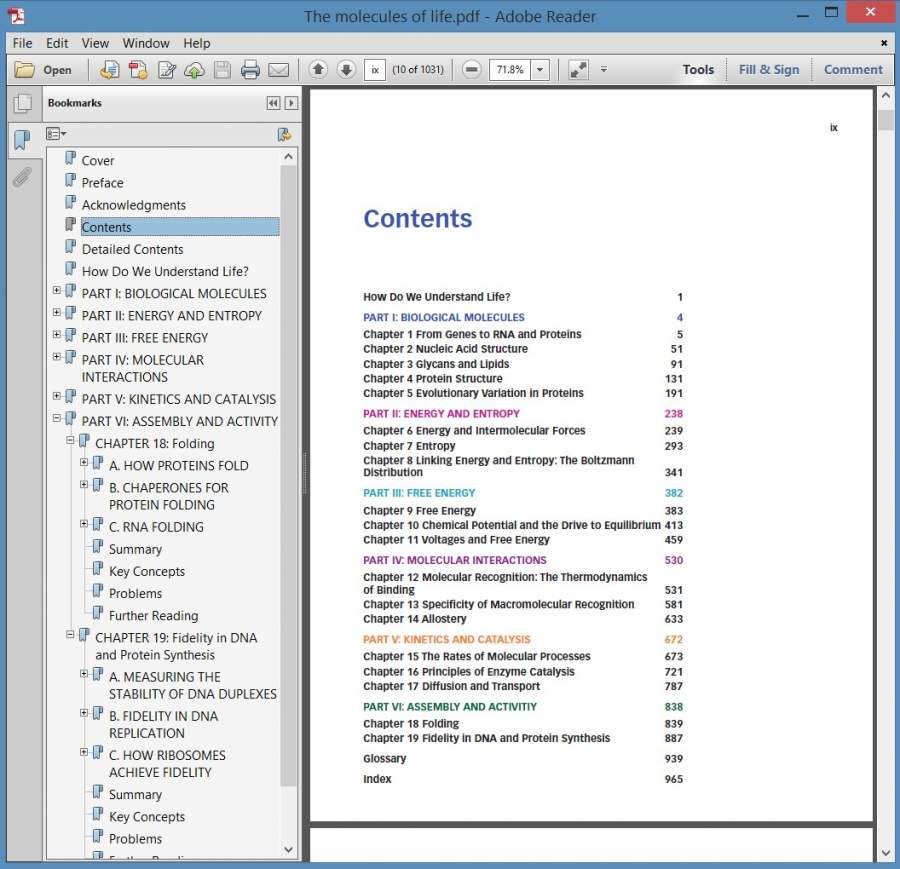
Task: Click the email envelope icon
Action: (278, 70)
